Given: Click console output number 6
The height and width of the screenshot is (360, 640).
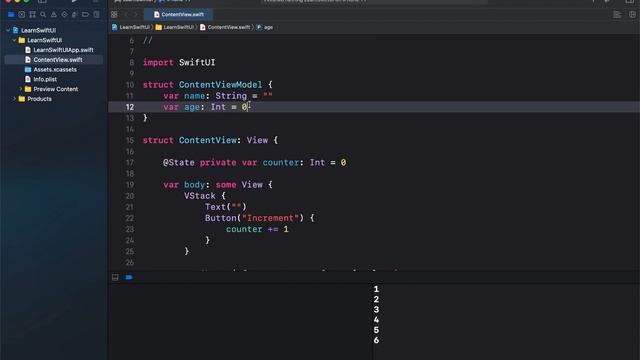Looking at the screenshot, I should pos(376,340).
